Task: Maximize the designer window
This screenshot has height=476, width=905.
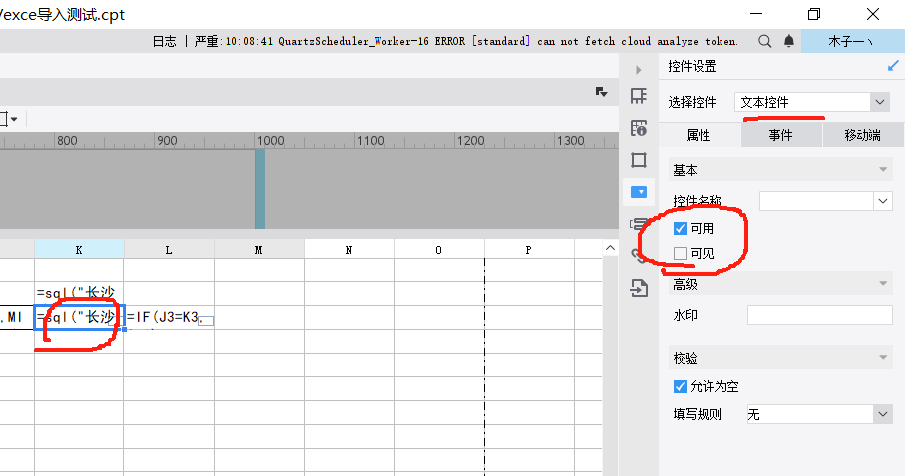Action: click(x=814, y=14)
